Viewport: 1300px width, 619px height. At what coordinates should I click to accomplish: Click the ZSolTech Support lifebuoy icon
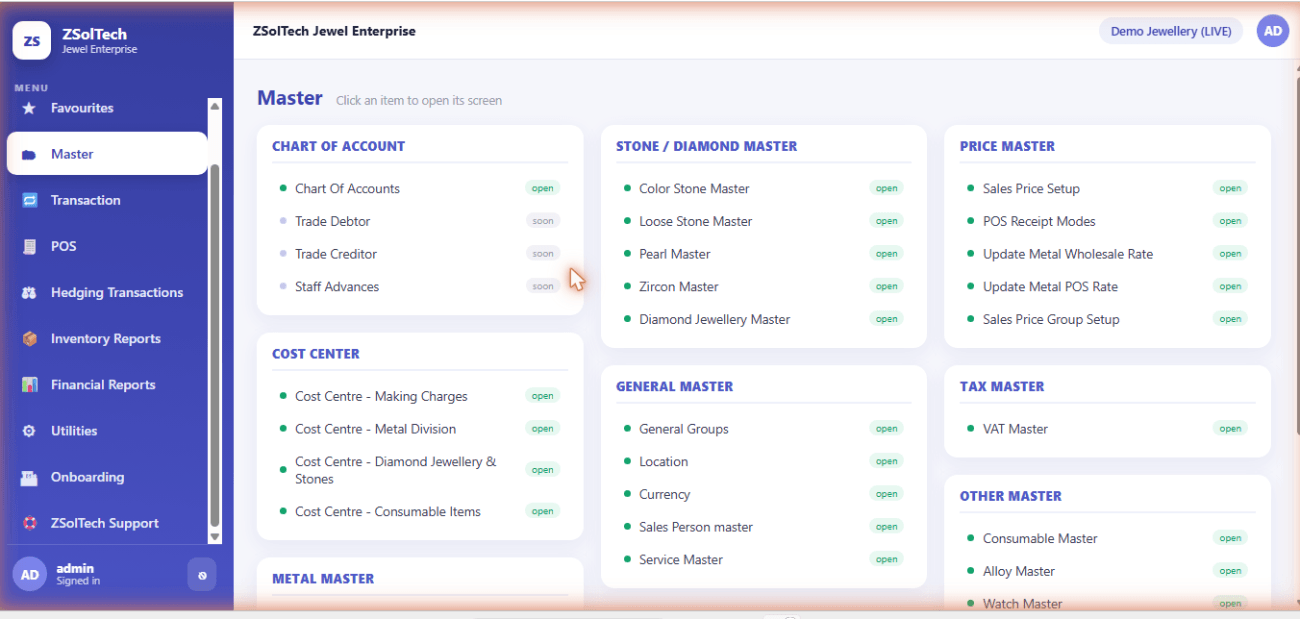point(29,523)
